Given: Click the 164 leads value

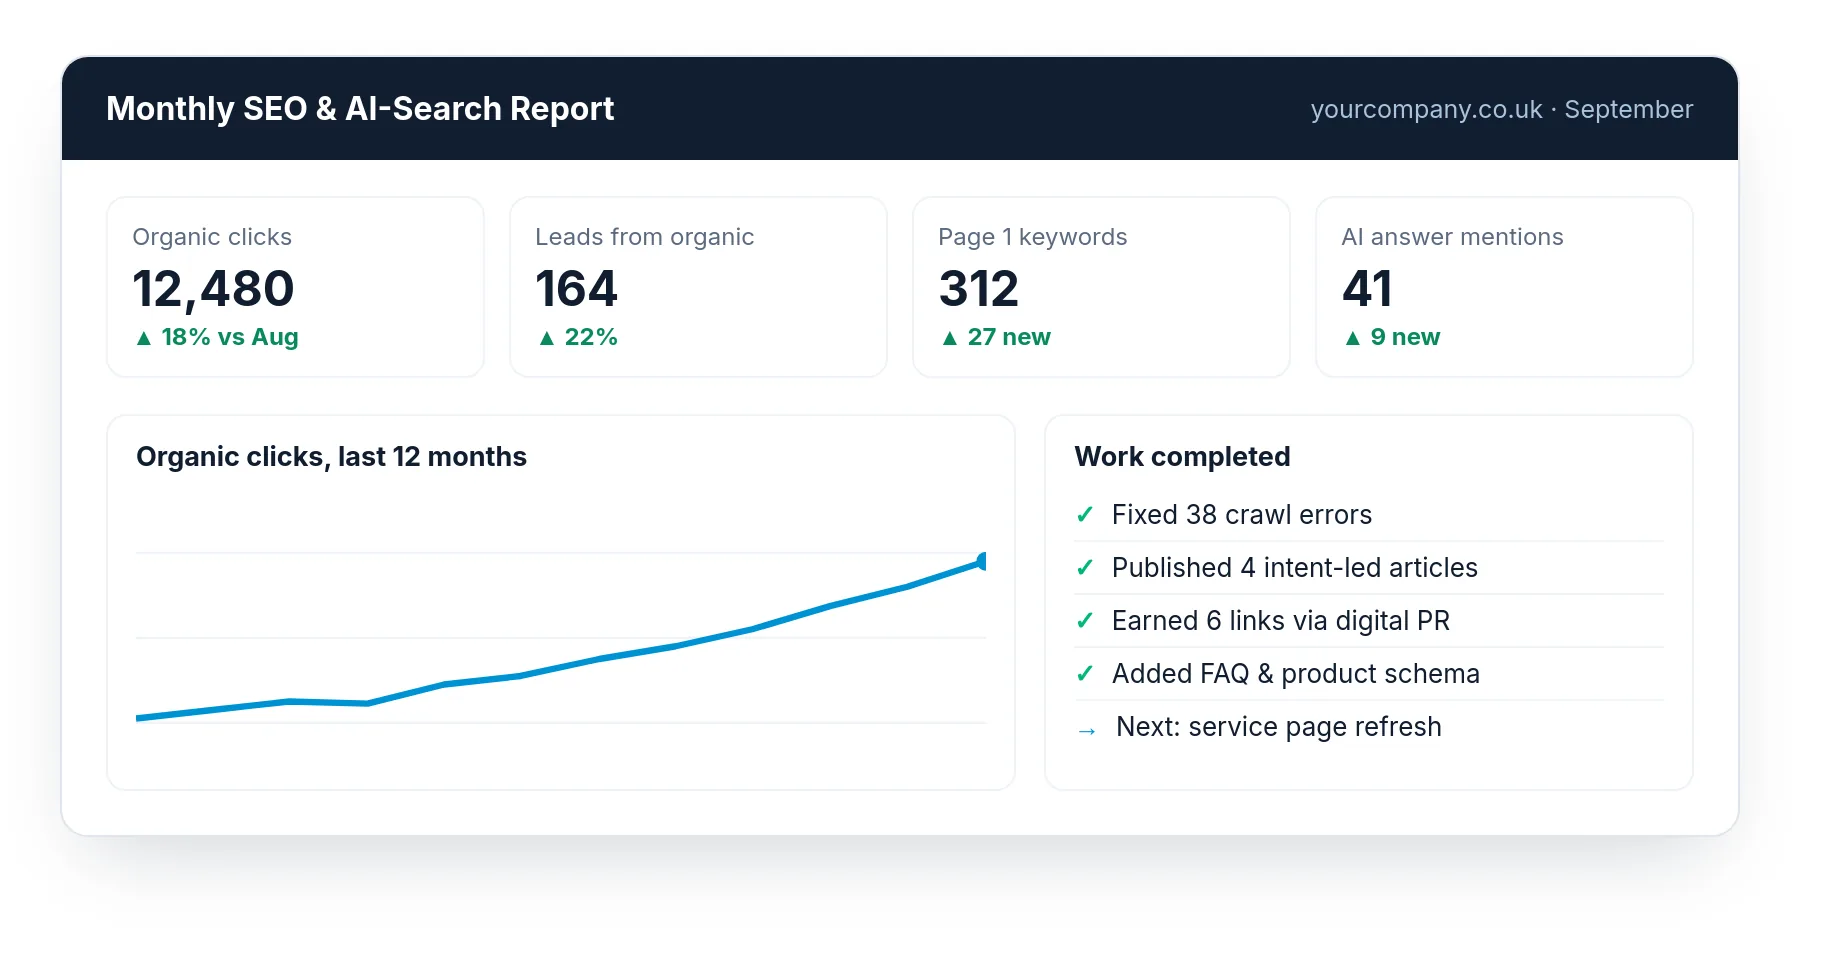Looking at the screenshot, I should pos(576,289).
